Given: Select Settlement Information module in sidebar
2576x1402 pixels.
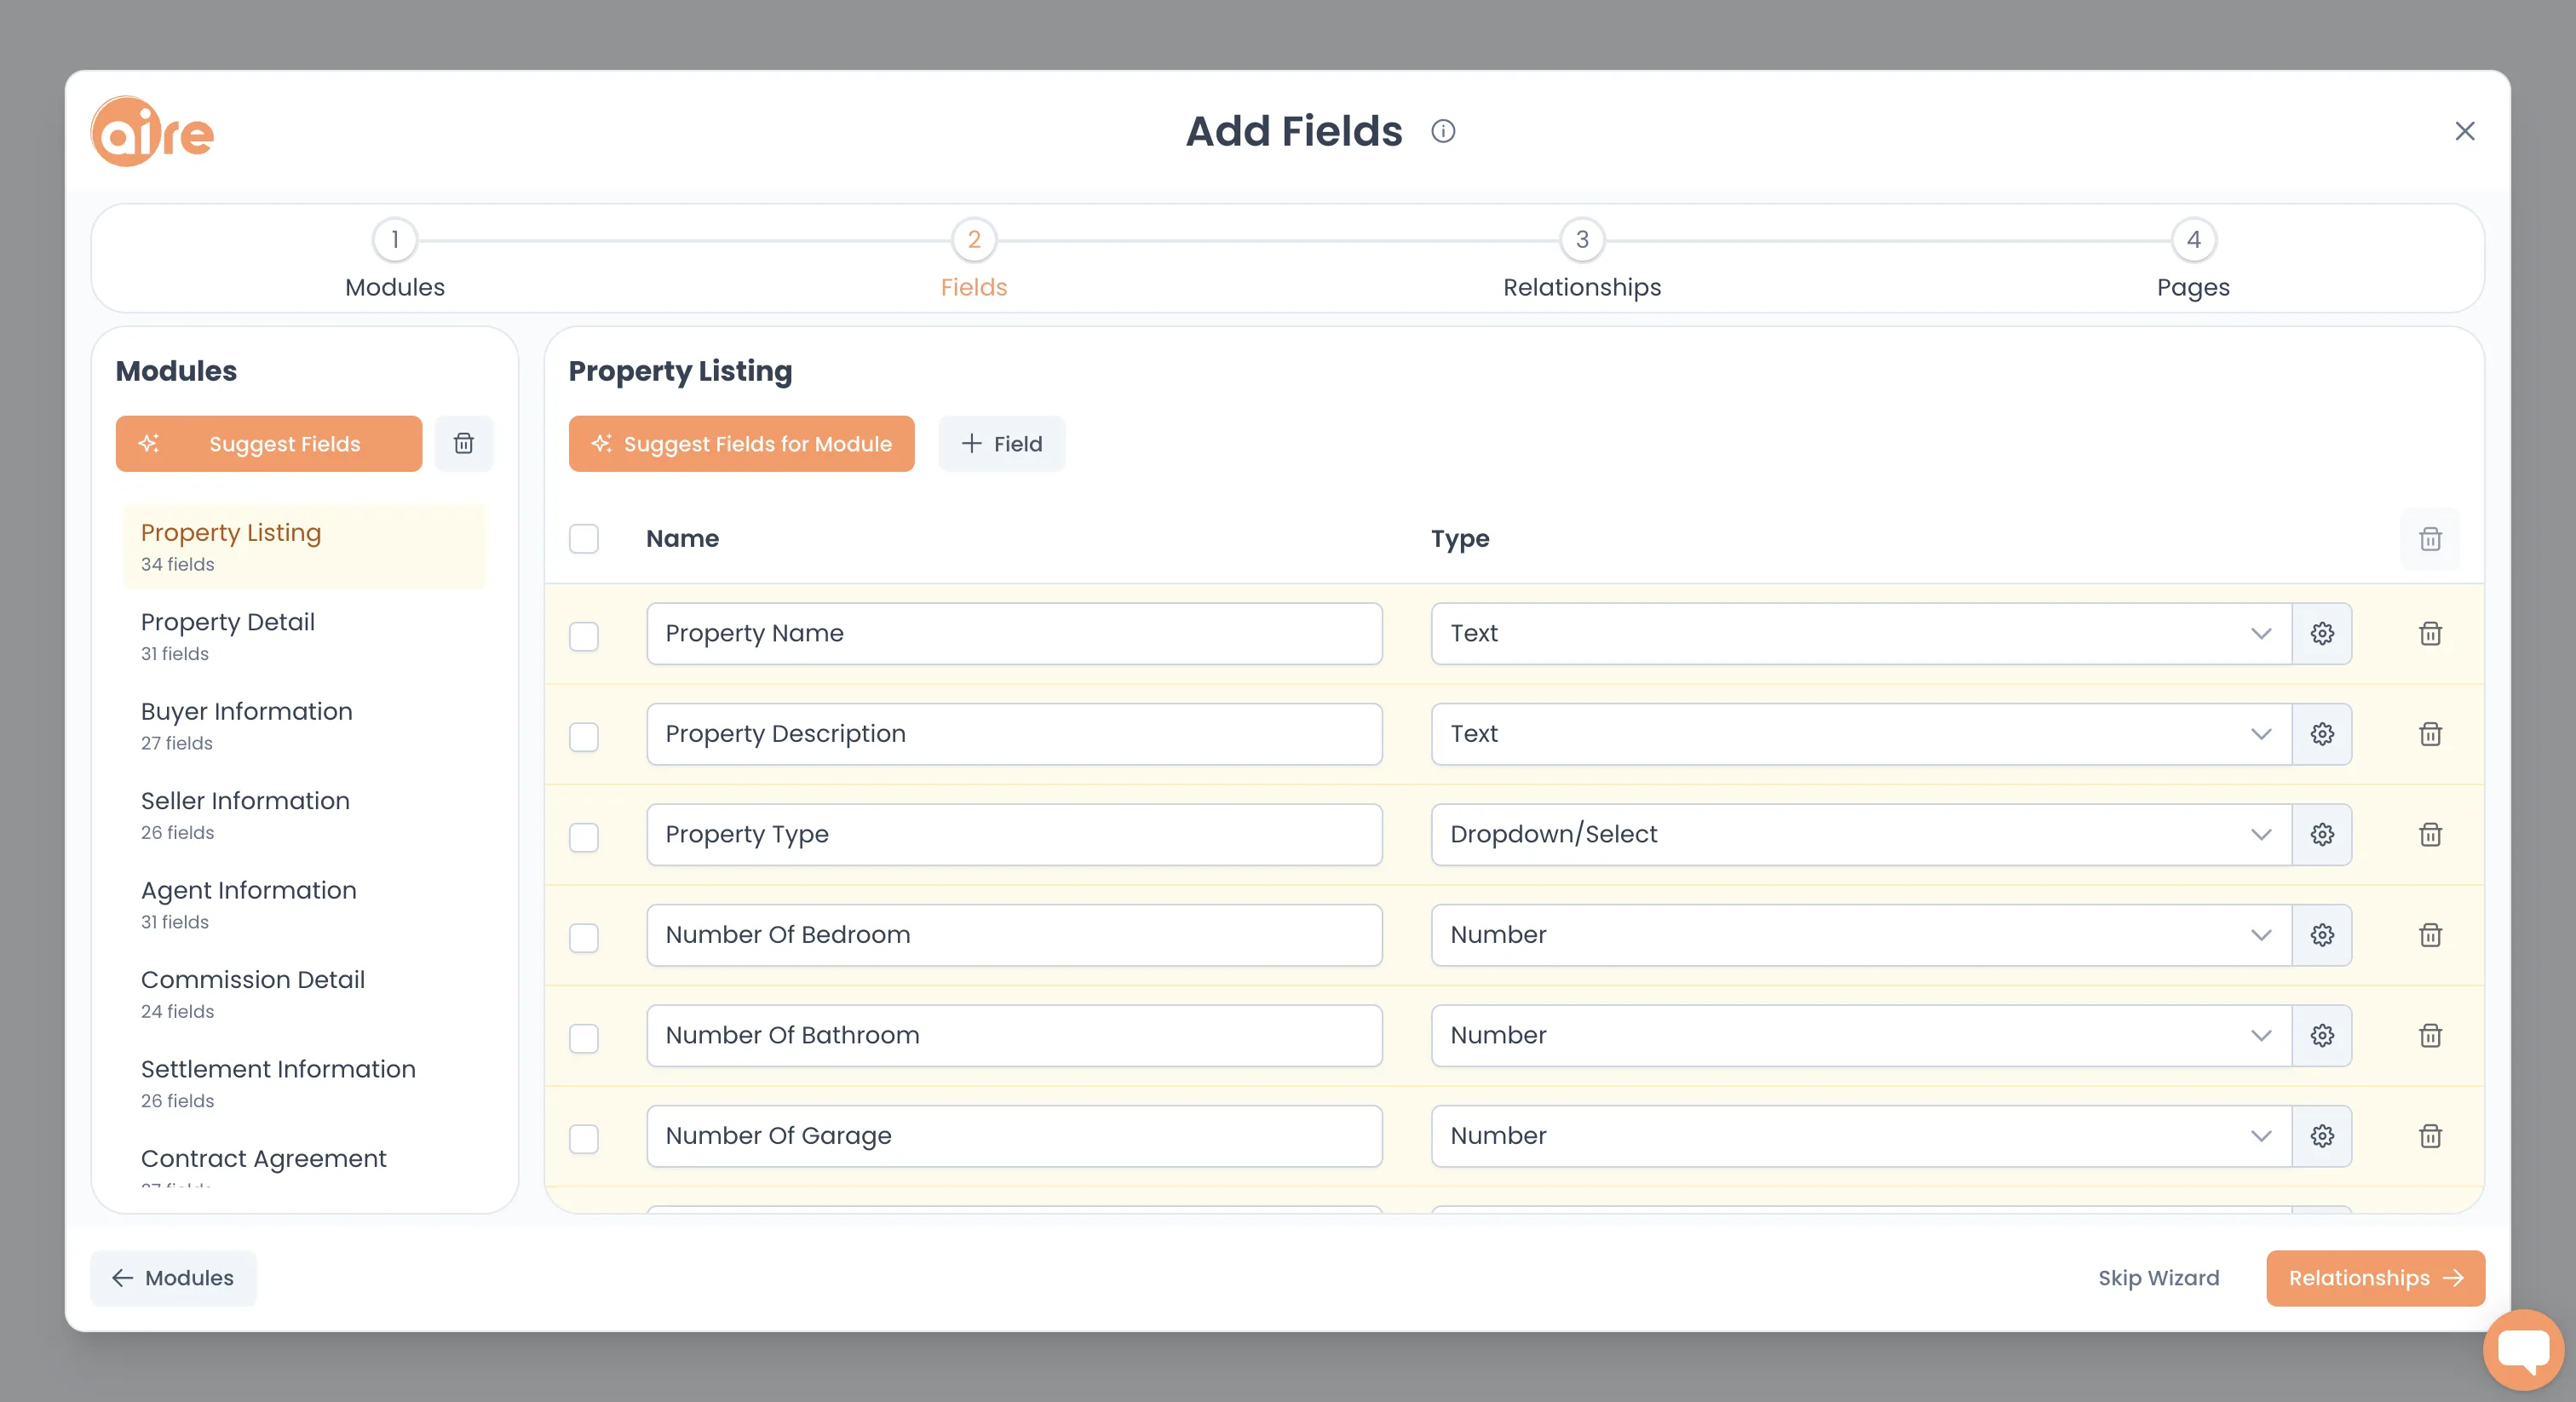Looking at the screenshot, I should coord(304,1083).
